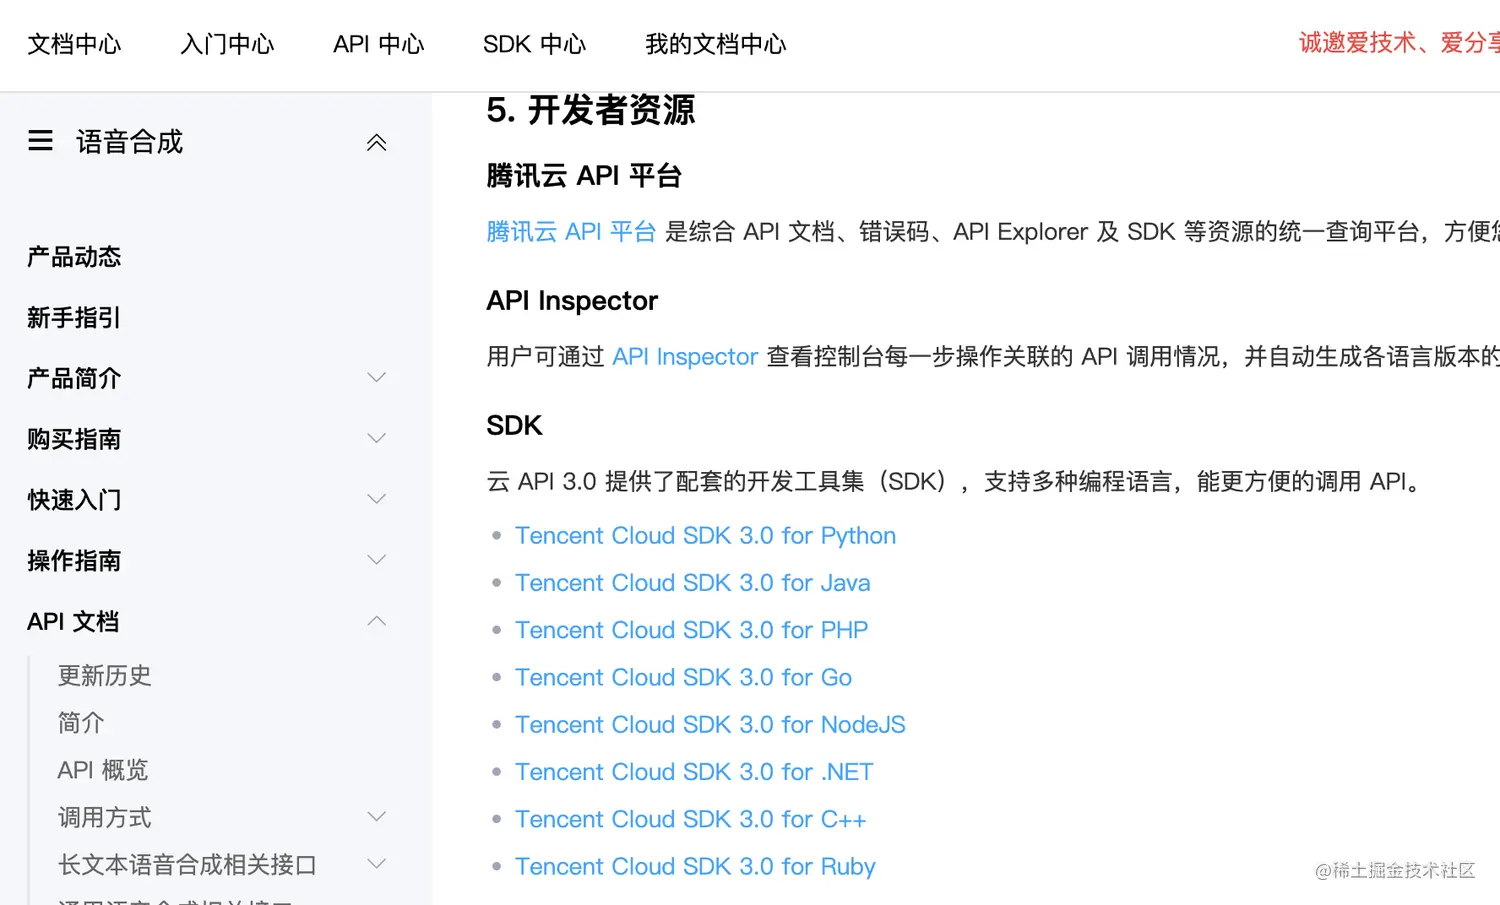The width and height of the screenshot is (1500, 905).
Task: Open Tencent Cloud SDK 3.0 for Java
Action: pyautogui.click(x=692, y=583)
